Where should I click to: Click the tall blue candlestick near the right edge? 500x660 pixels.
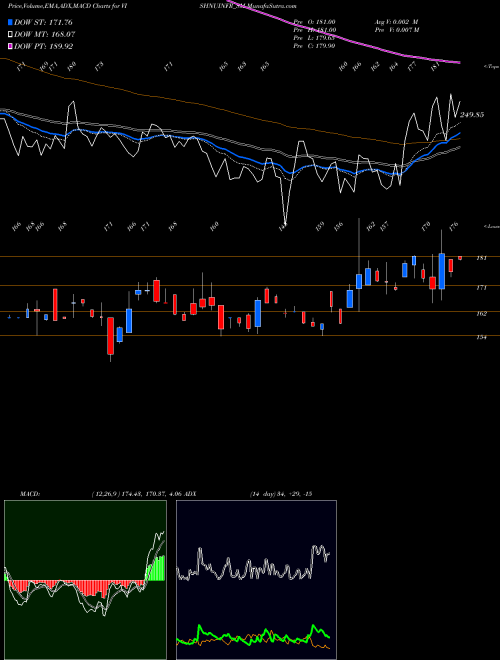[441, 271]
